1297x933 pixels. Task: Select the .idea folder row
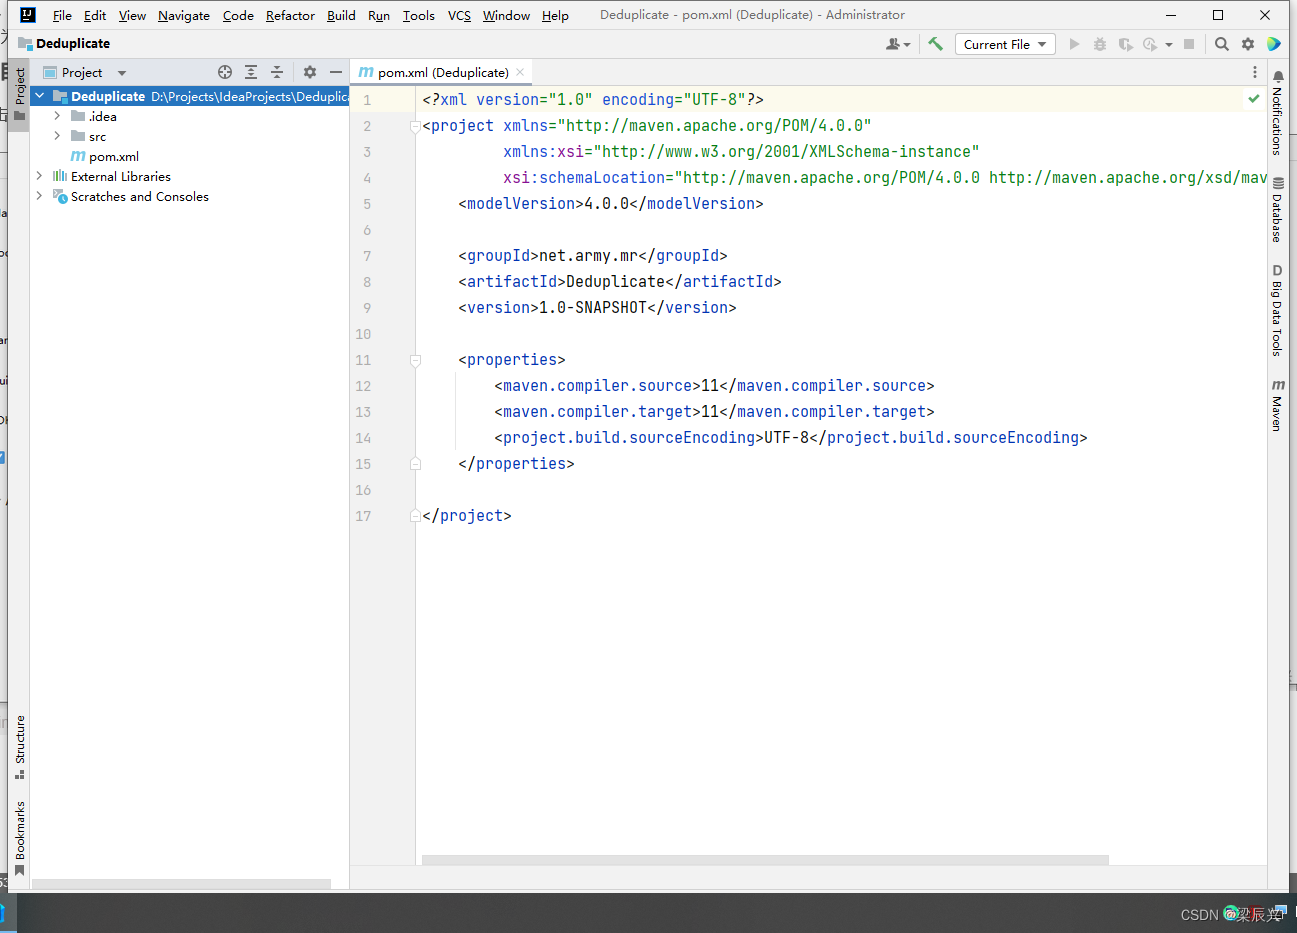[x=190, y=116]
